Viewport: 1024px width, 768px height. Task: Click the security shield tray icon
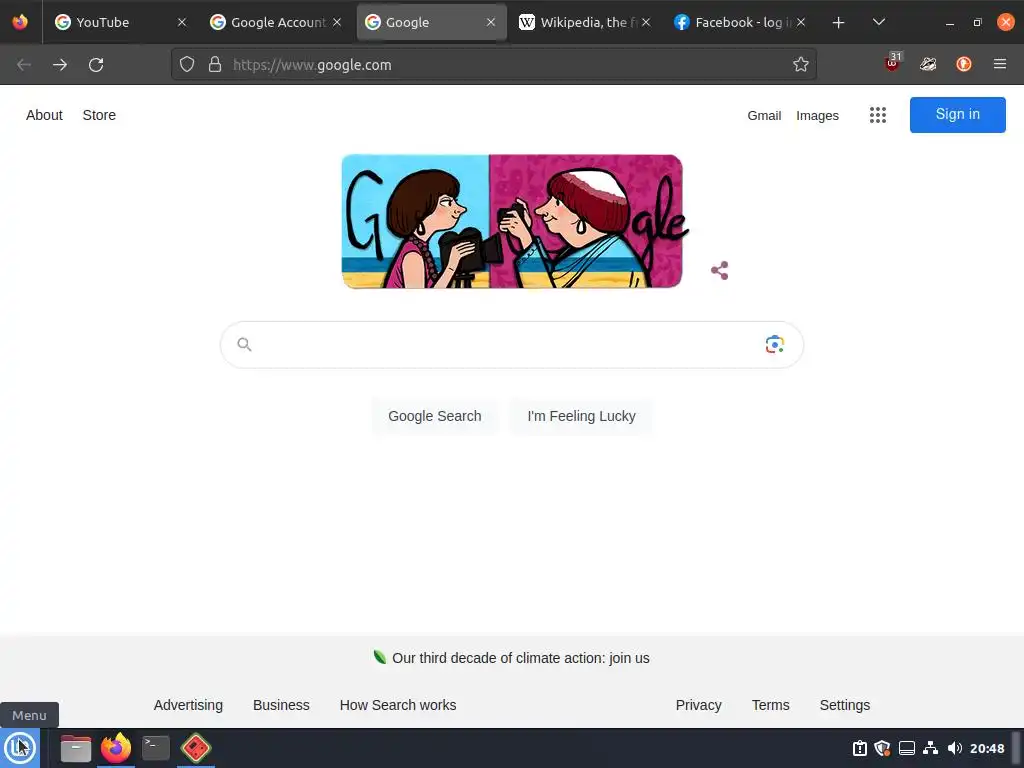(x=882, y=748)
